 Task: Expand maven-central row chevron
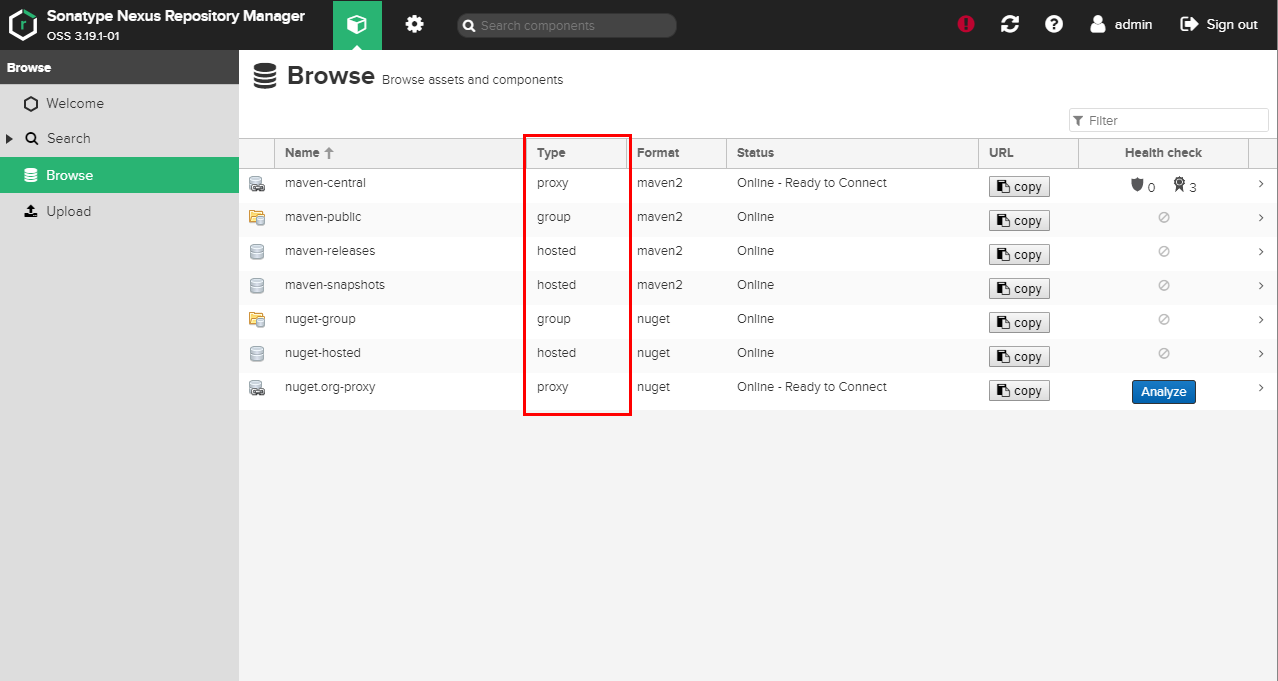(1261, 184)
